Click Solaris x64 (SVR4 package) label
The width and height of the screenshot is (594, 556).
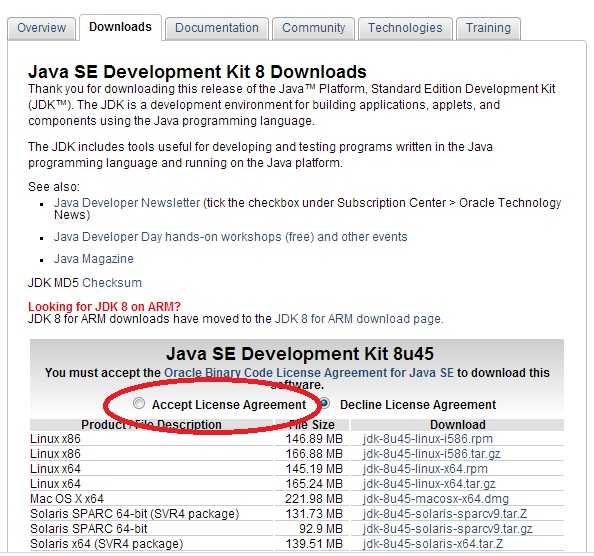(x=107, y=544)
